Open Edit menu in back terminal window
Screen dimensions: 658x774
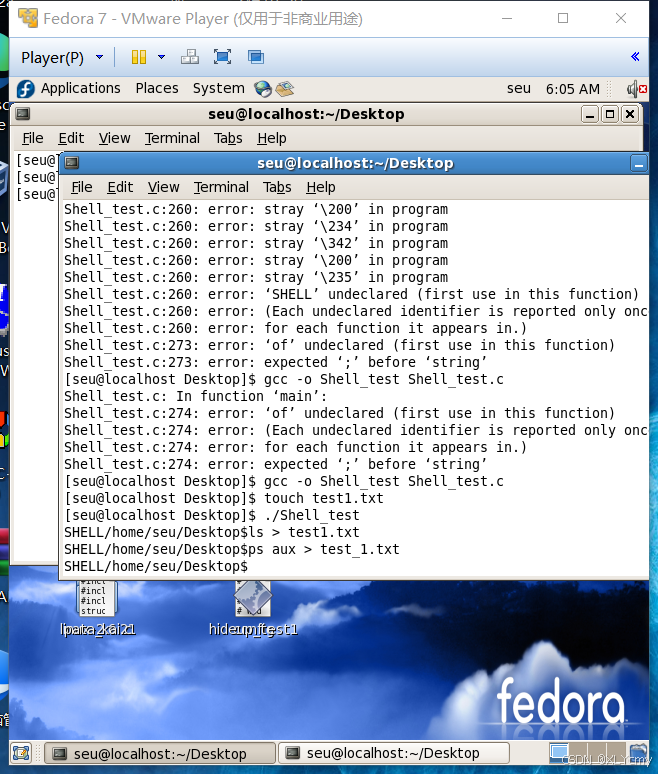pyautogui.click(x=71, y=138)
